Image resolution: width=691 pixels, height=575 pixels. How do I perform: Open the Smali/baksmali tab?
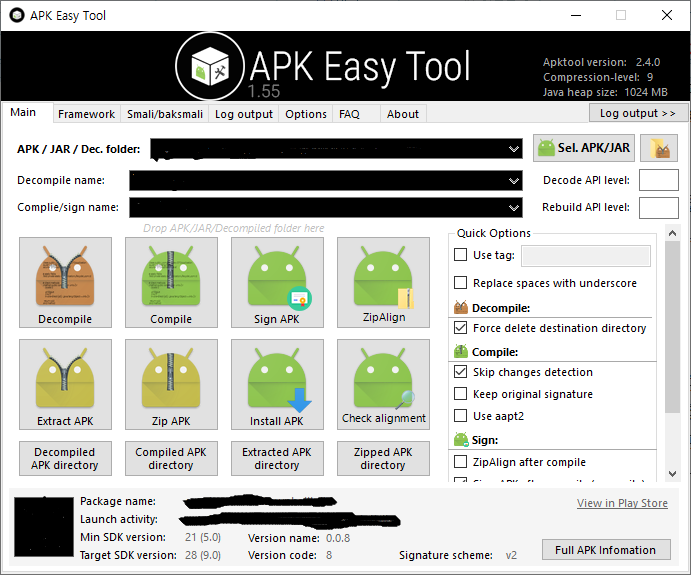(x=165, y=114)
